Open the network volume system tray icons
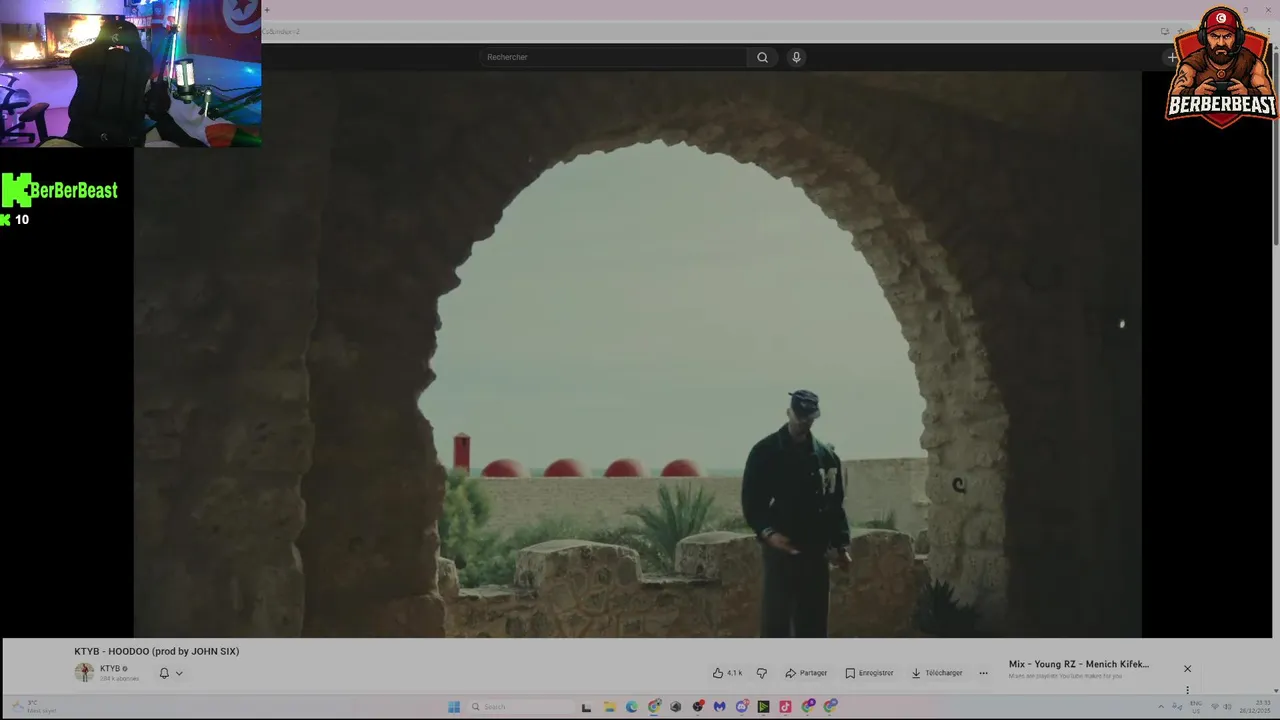The height and width of the screenshot is (720, 1280). pos(1222,707)
